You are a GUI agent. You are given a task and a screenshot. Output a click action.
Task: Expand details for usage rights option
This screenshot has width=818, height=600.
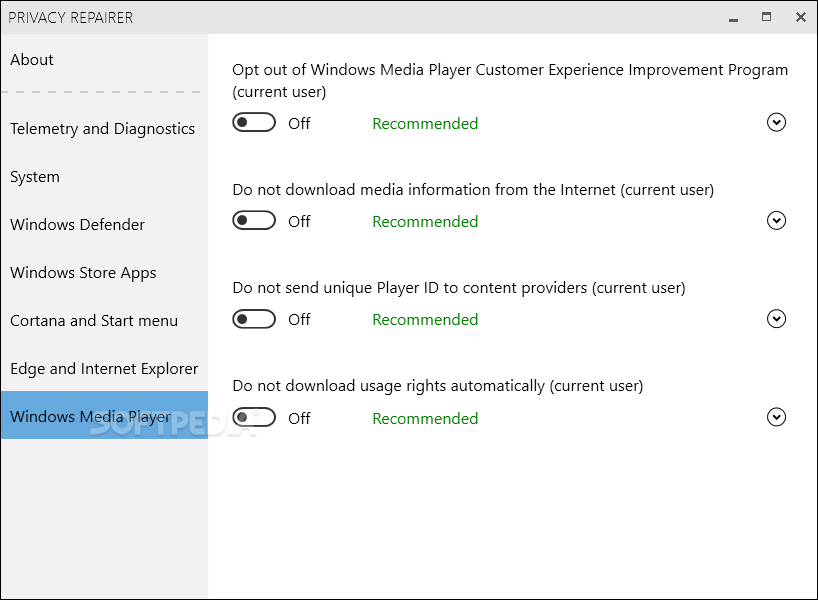(776, 417)
